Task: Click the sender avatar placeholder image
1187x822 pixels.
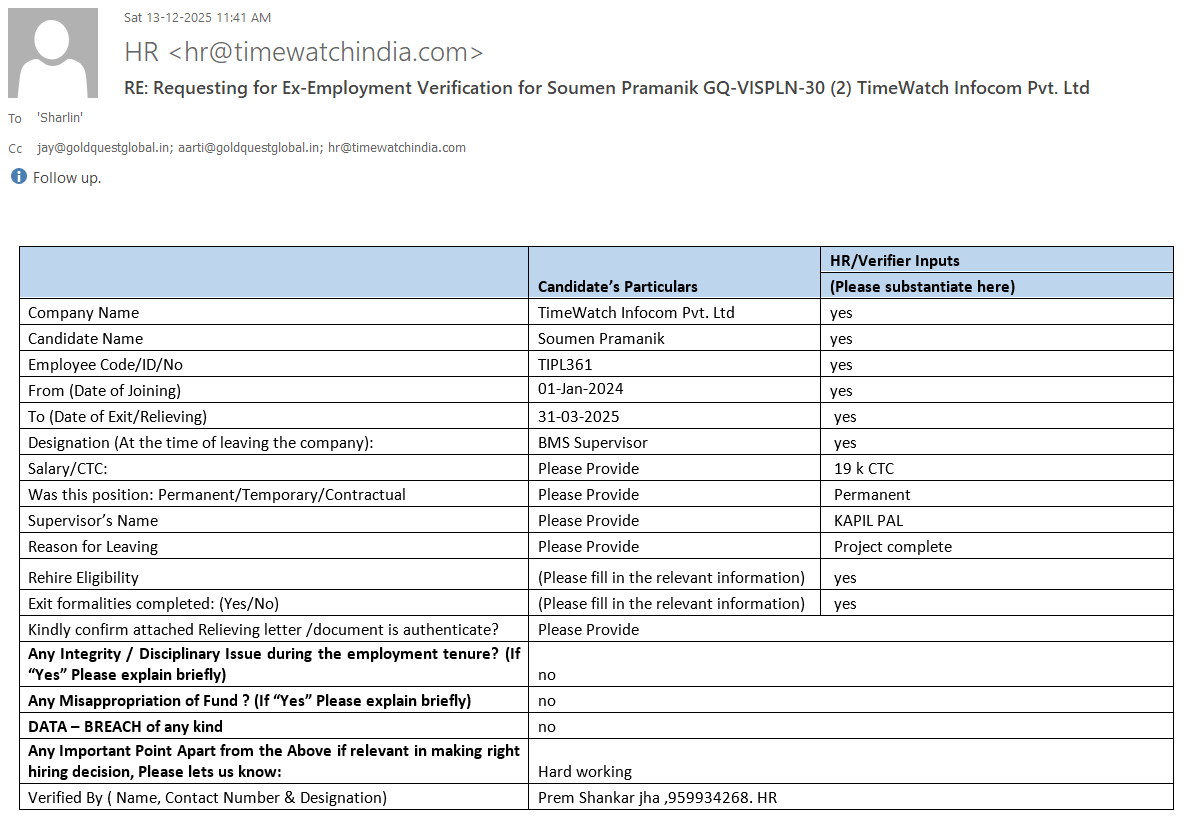Action: [53, 53]
